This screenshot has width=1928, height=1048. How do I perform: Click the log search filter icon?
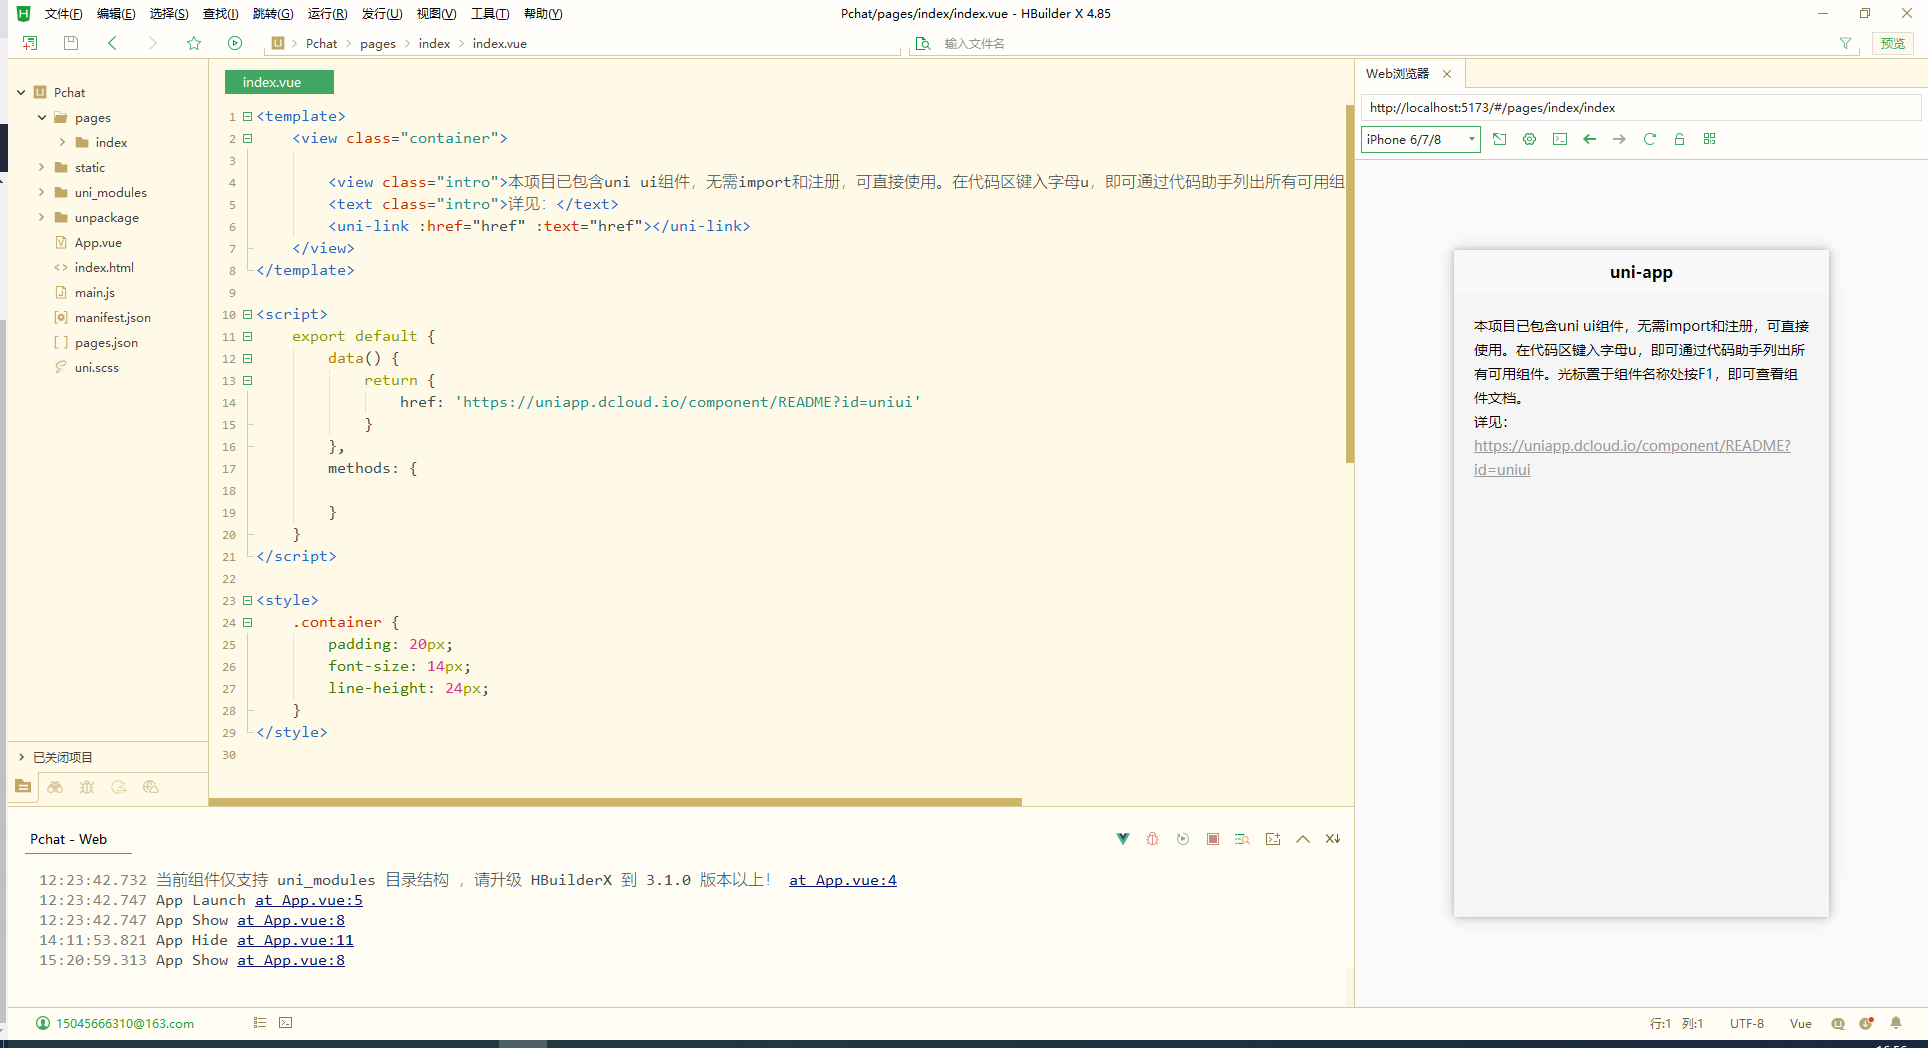coord(1243,839)
